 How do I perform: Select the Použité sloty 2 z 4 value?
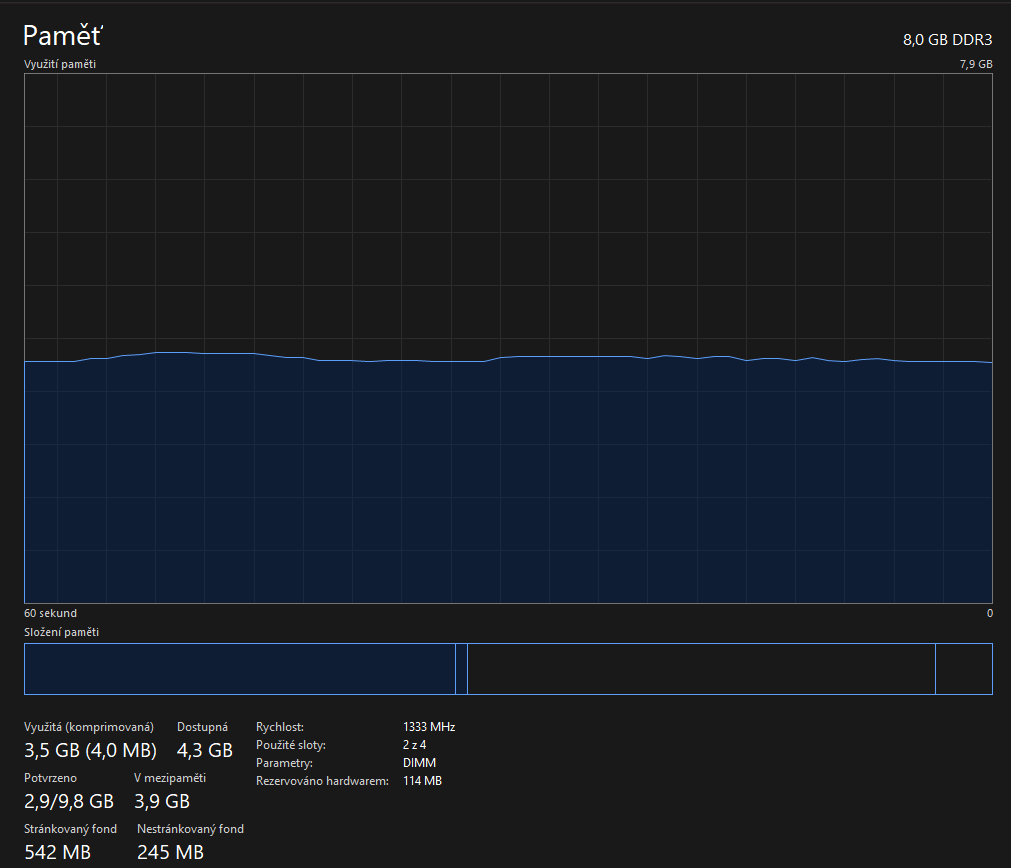[414, 745]
